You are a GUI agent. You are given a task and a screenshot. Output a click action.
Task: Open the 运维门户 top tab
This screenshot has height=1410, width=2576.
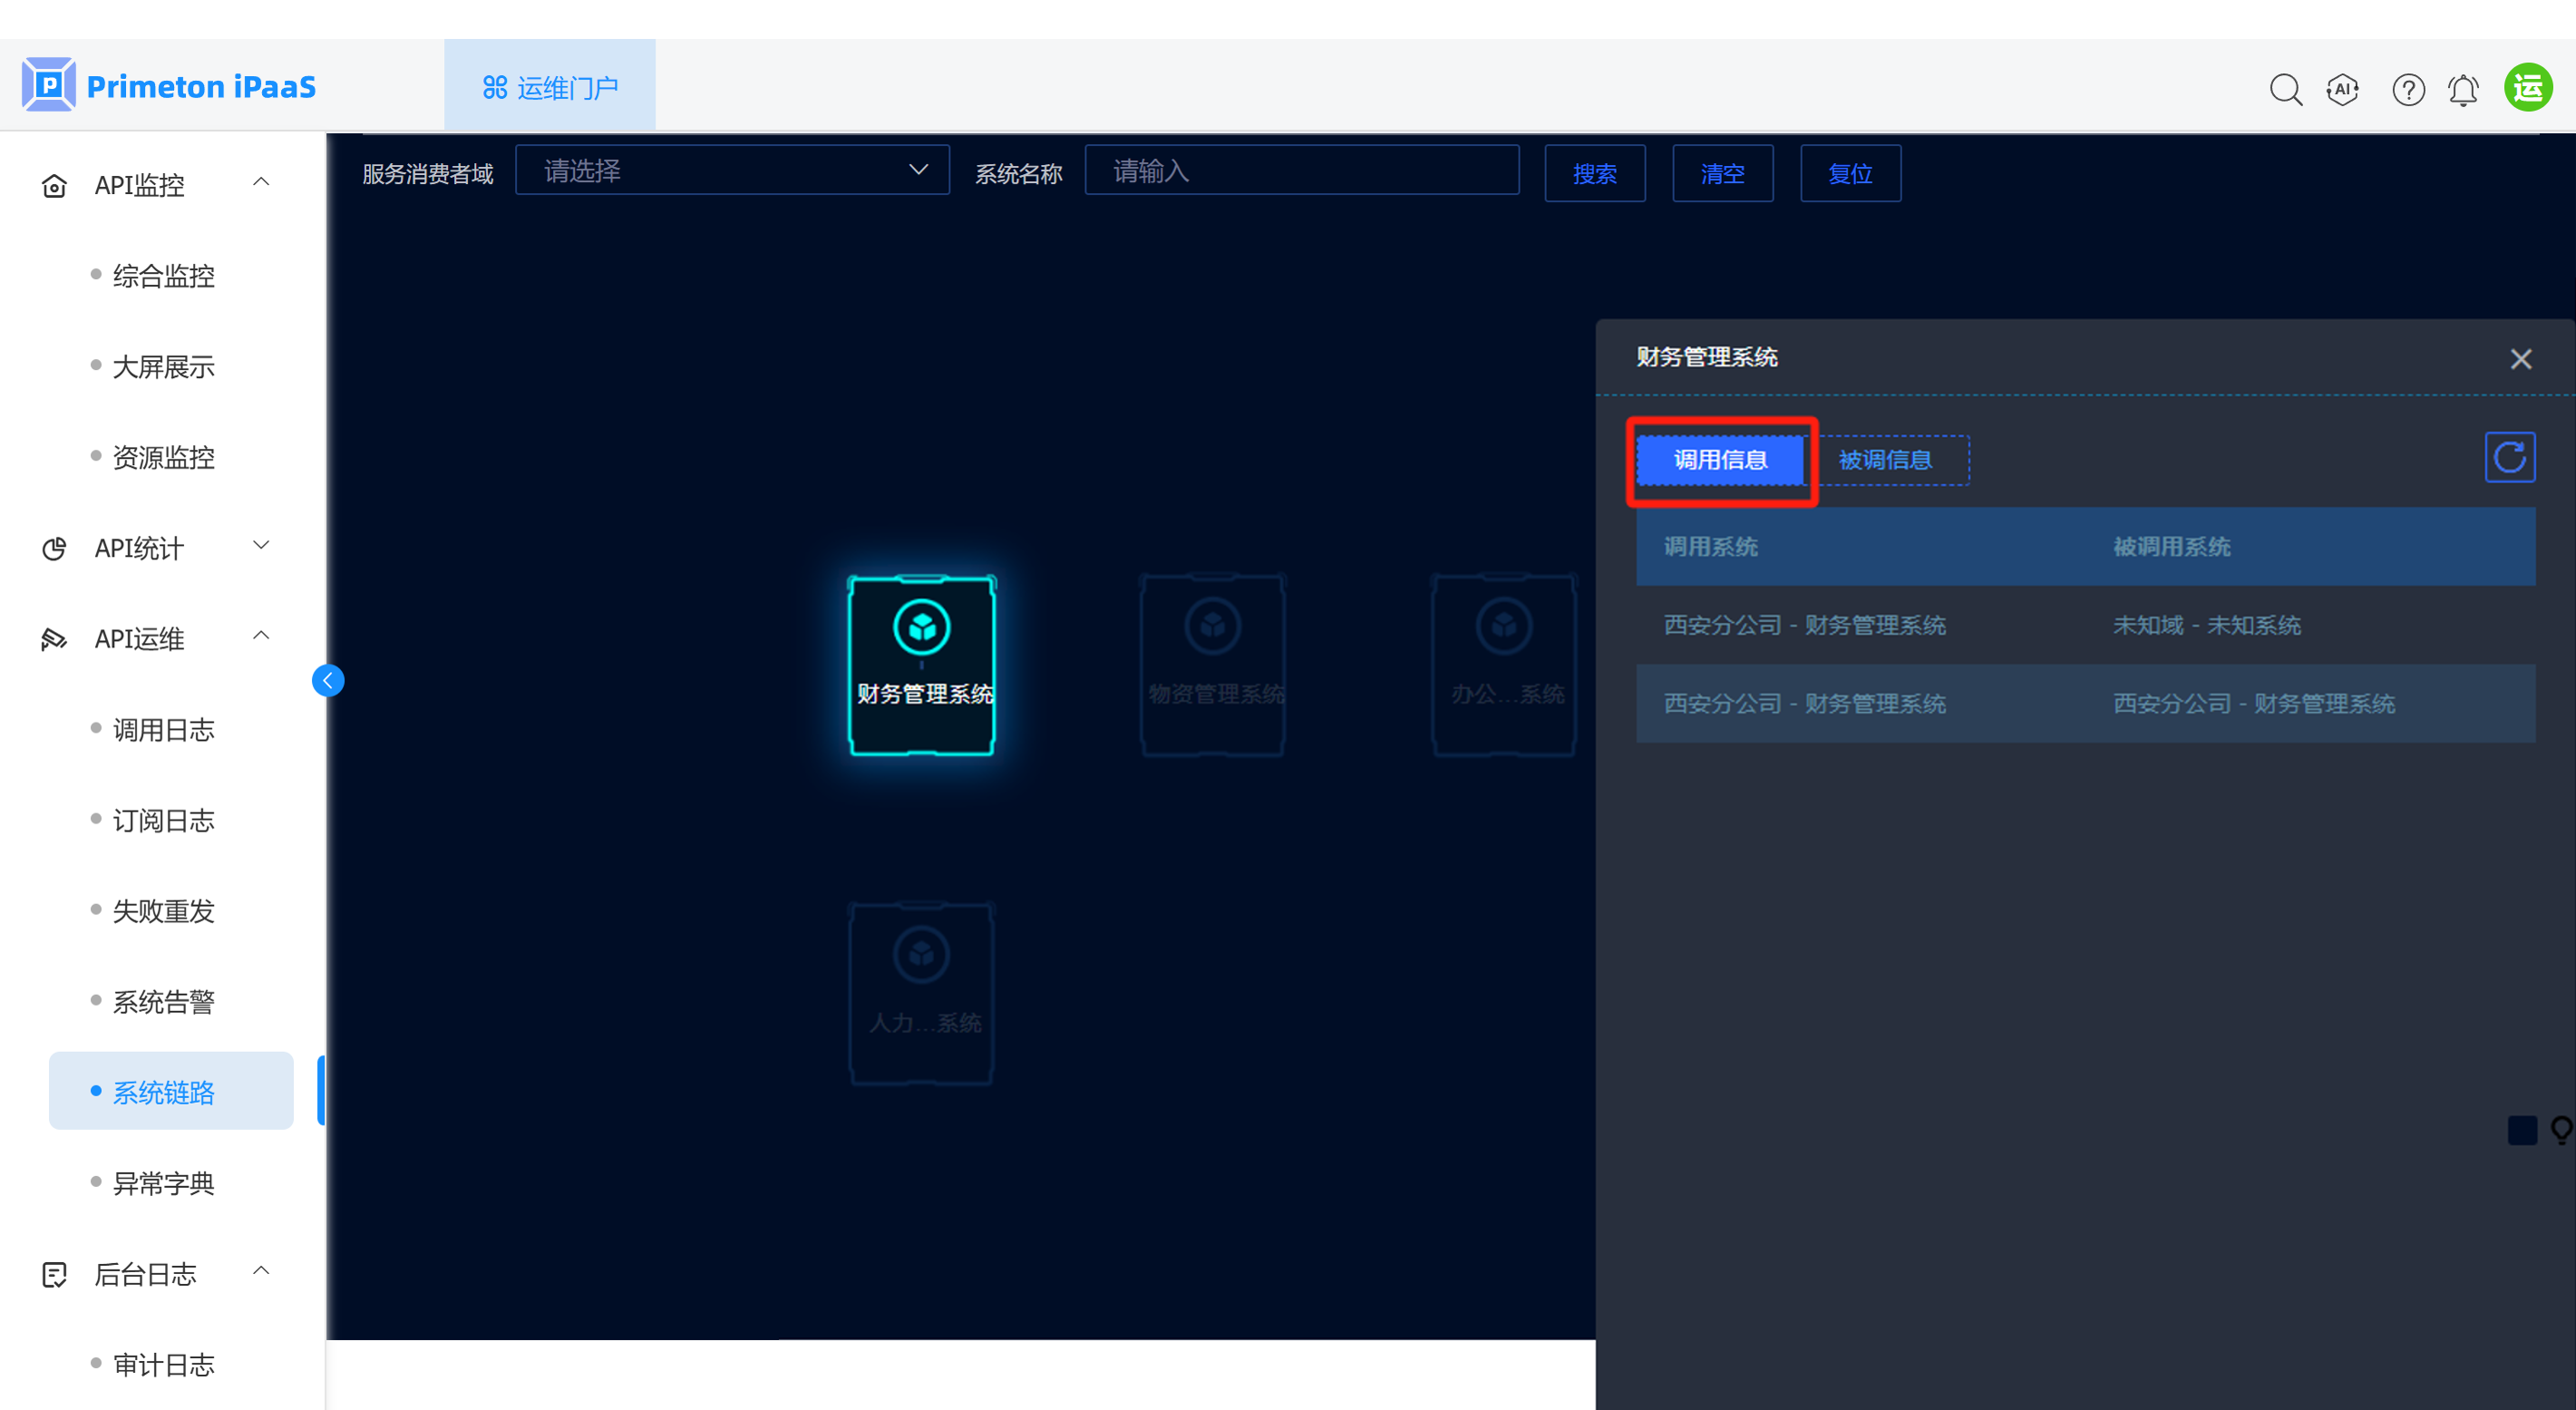click(x=550, y=88)
